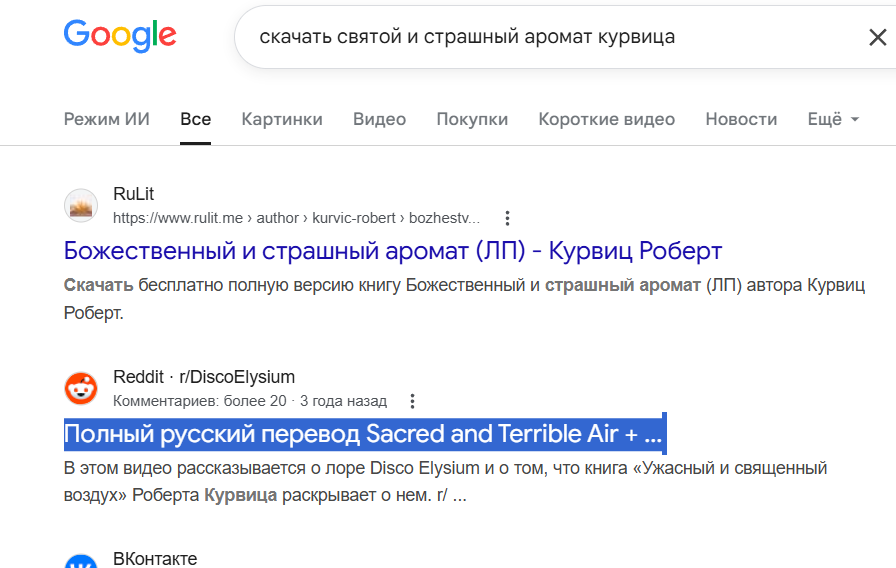Click the Reddit favicon icon
896x568 pixels.
coord(81,389)
